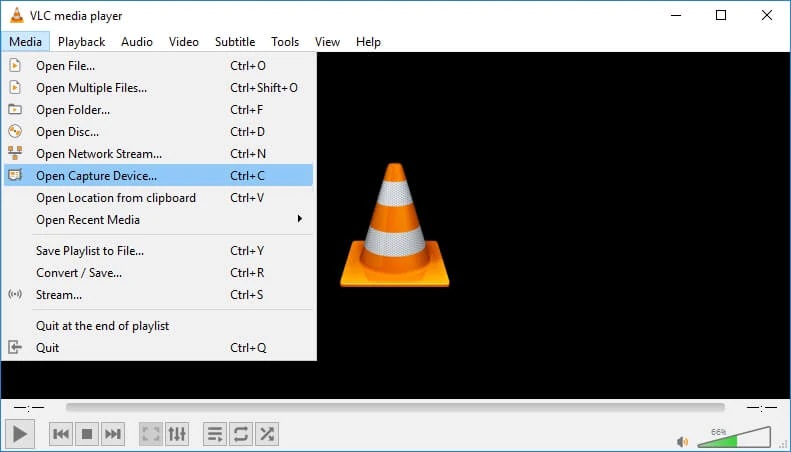Skip to next media track
Viewport: 791px width, 452px height.
(112, 434)
